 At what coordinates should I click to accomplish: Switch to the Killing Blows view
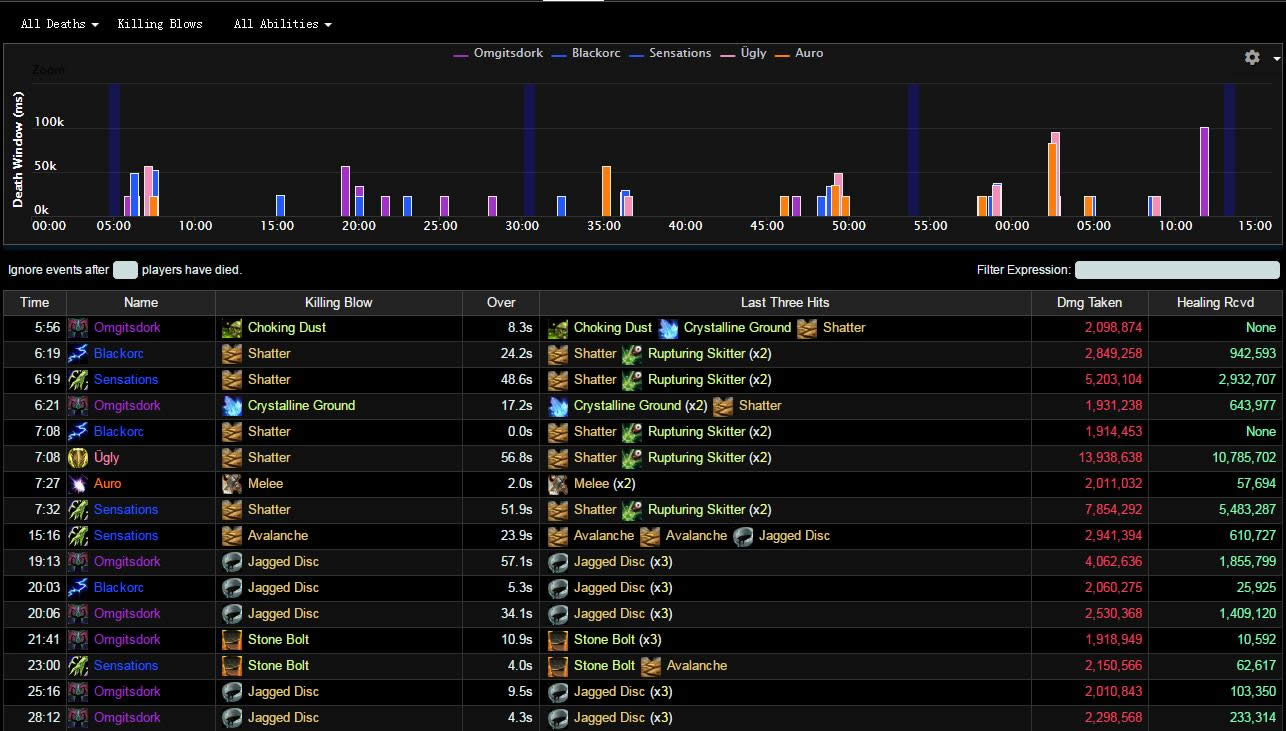pyautogui.click(x=160, y=24)
